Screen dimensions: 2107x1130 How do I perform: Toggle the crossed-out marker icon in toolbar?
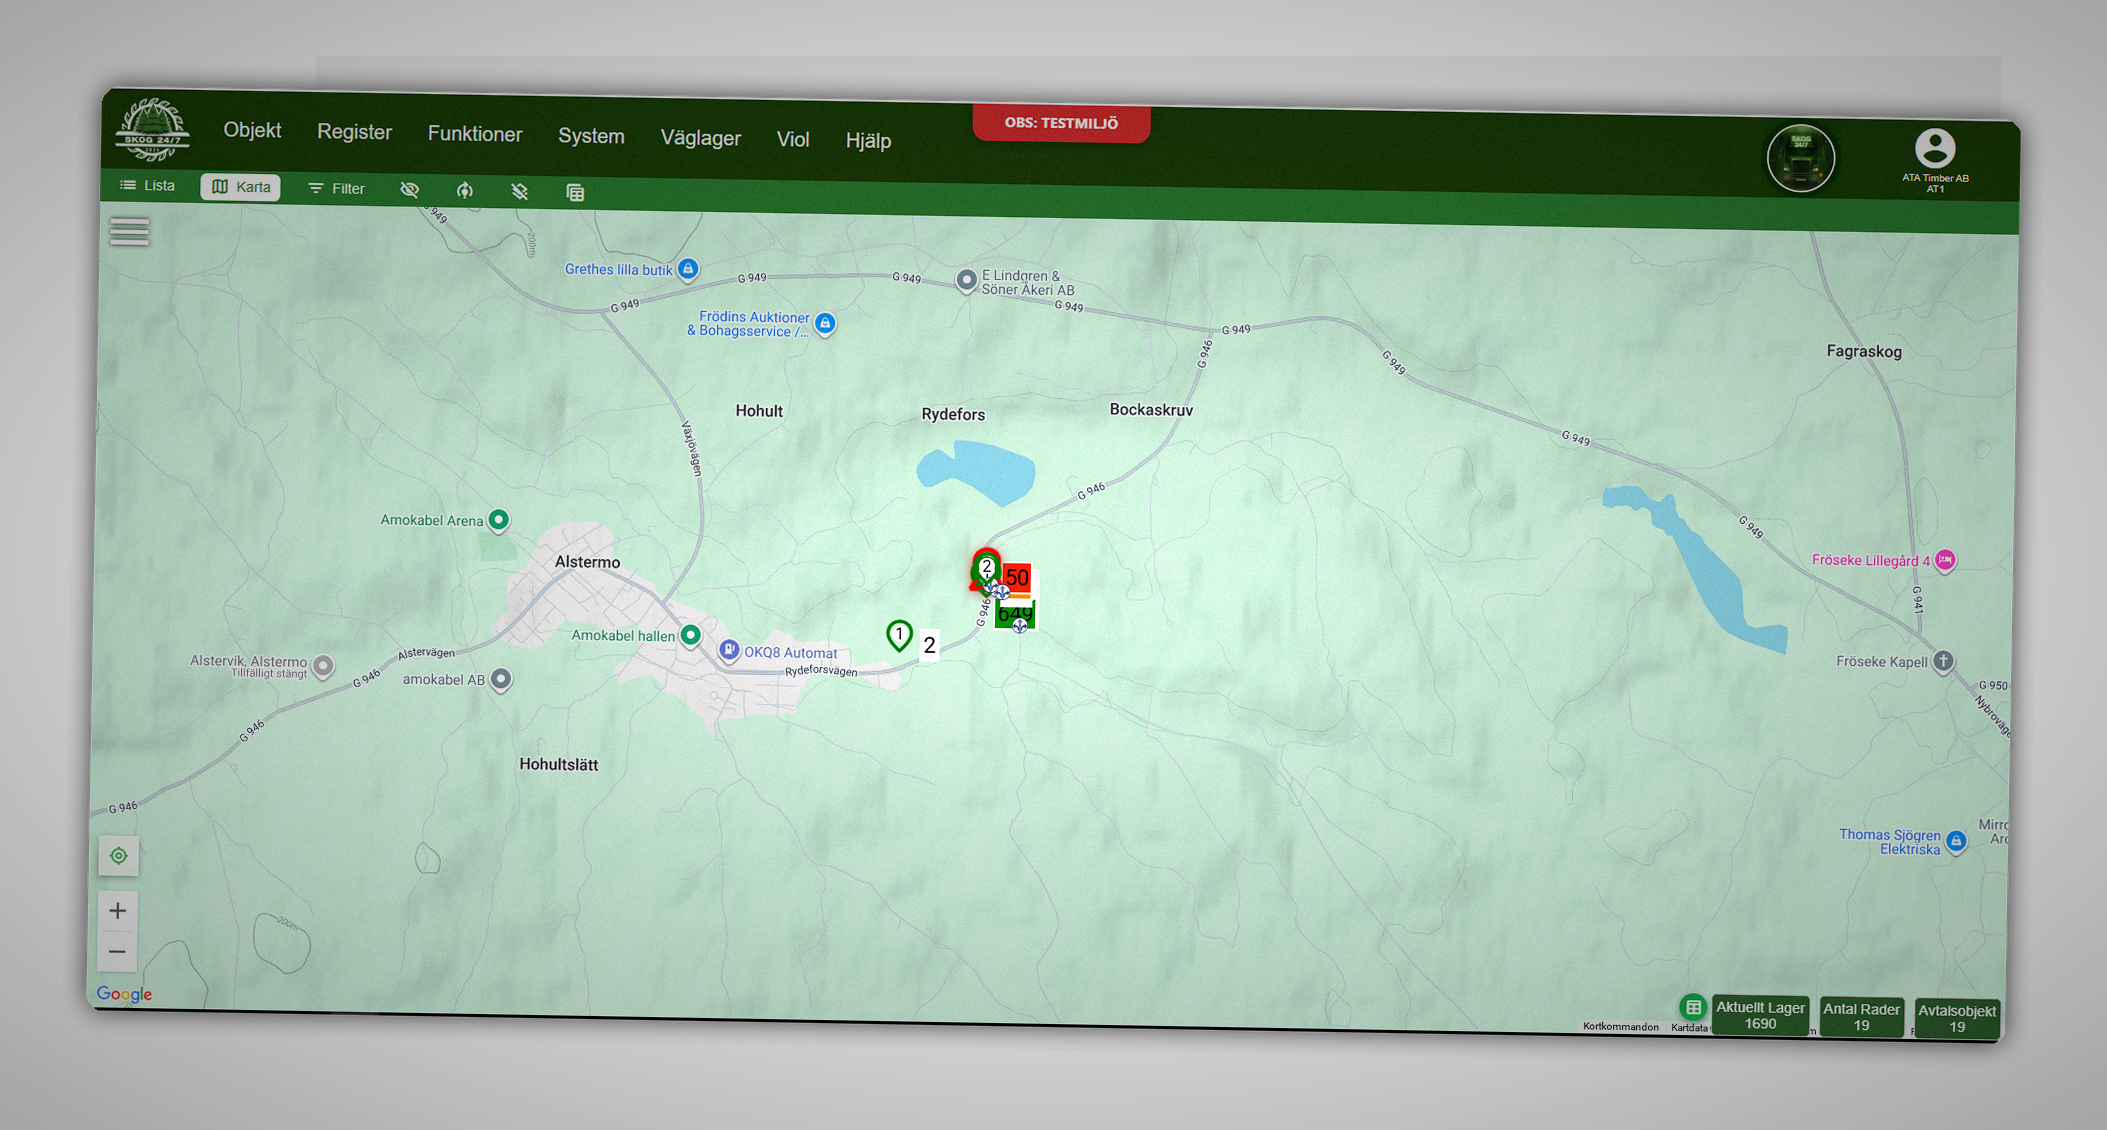(x=519, y=191)
